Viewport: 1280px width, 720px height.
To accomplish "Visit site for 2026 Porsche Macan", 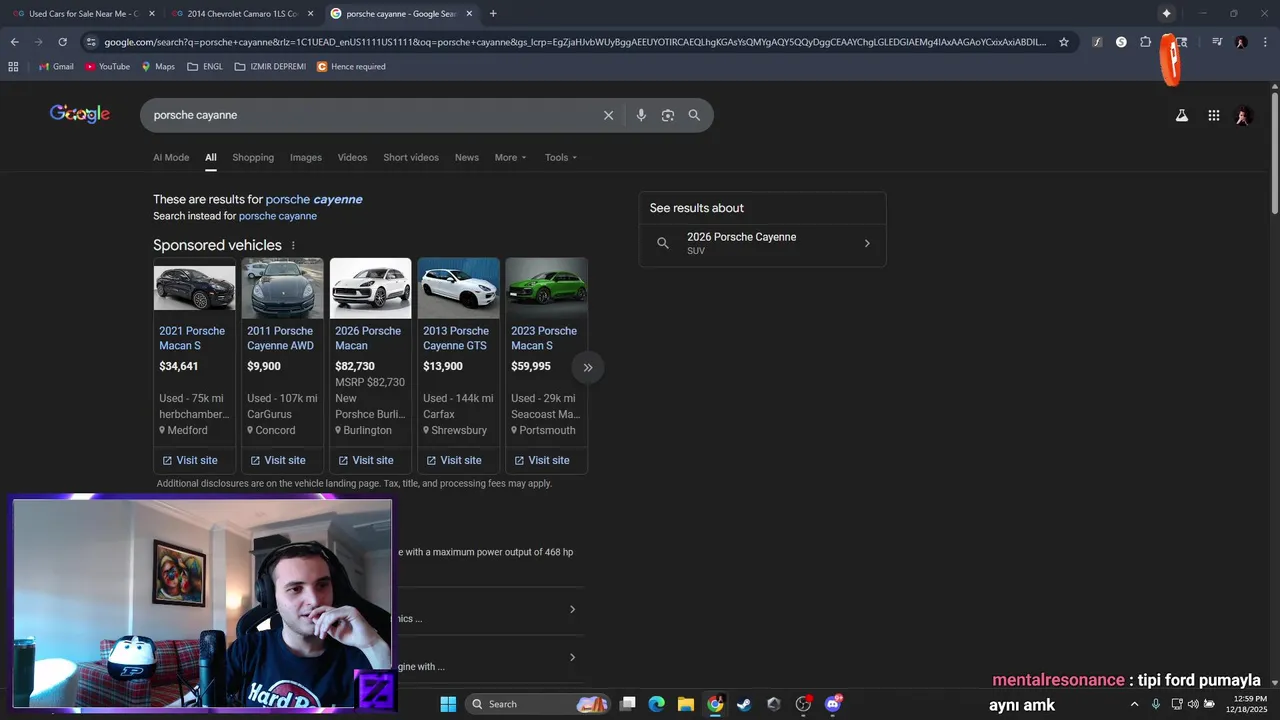I will pyautogui.click(x=365, y=460).
